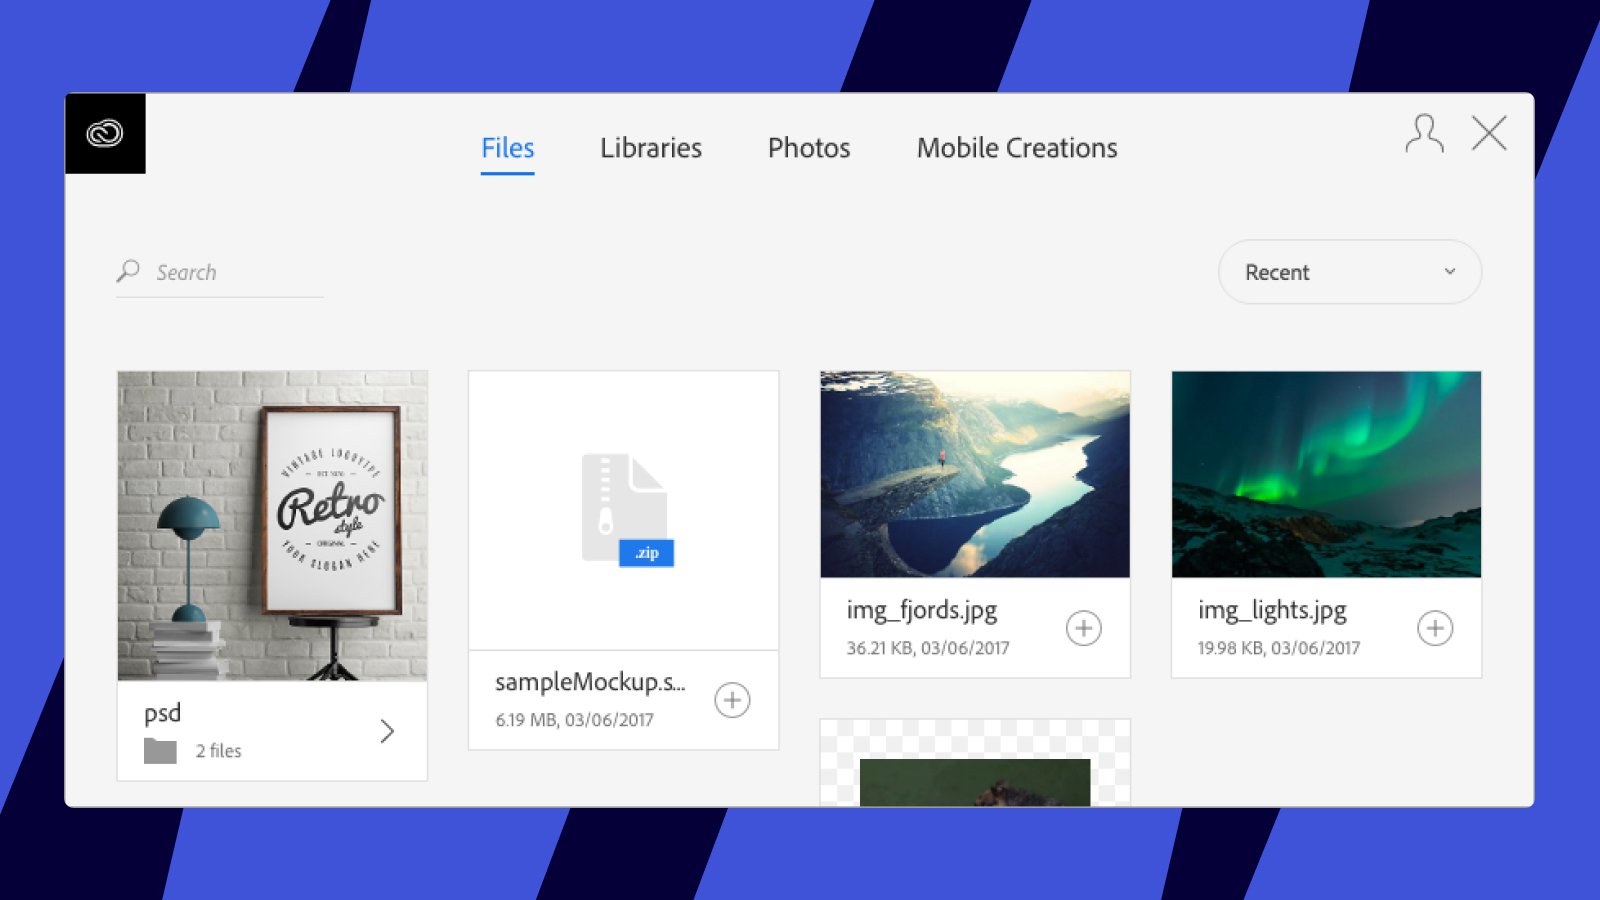The height and width of the screenshot is (900, 1600).
Task: Click the search magnifier icon
Action: [x=128, y=271]
